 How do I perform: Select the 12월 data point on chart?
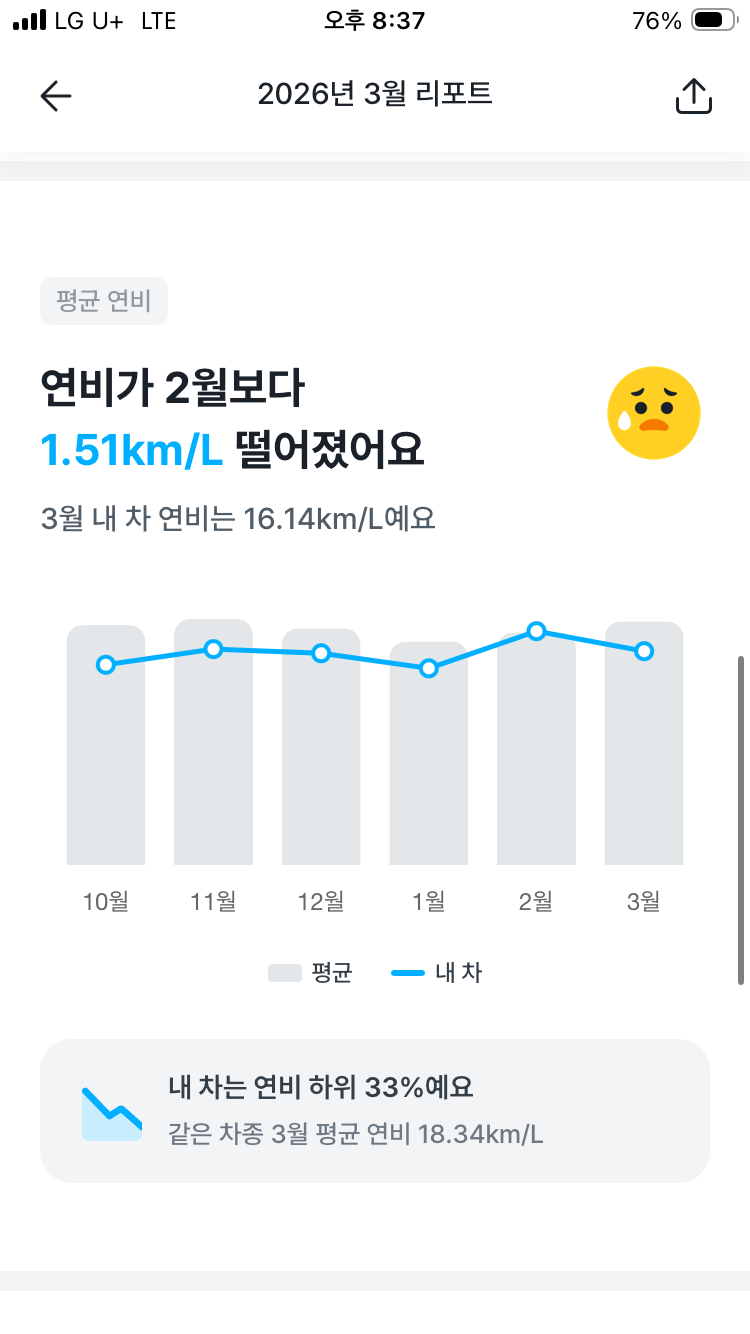tap(321, 653)
